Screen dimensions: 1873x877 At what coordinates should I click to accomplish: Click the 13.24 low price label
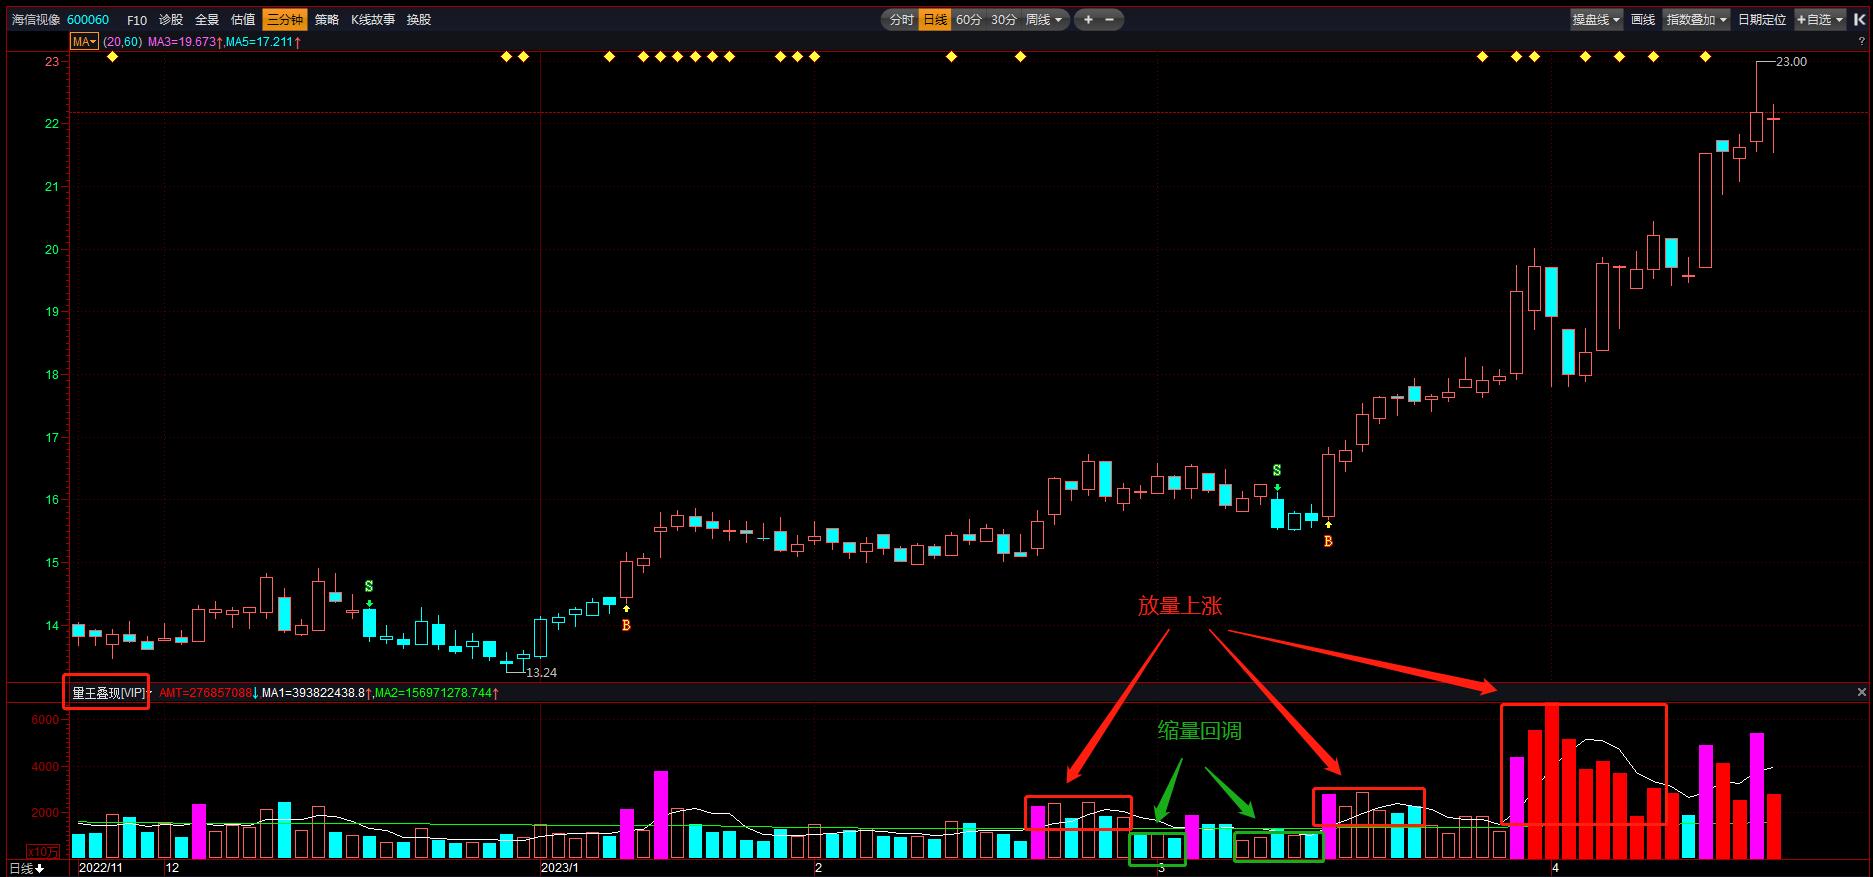(x=541, y=673)
